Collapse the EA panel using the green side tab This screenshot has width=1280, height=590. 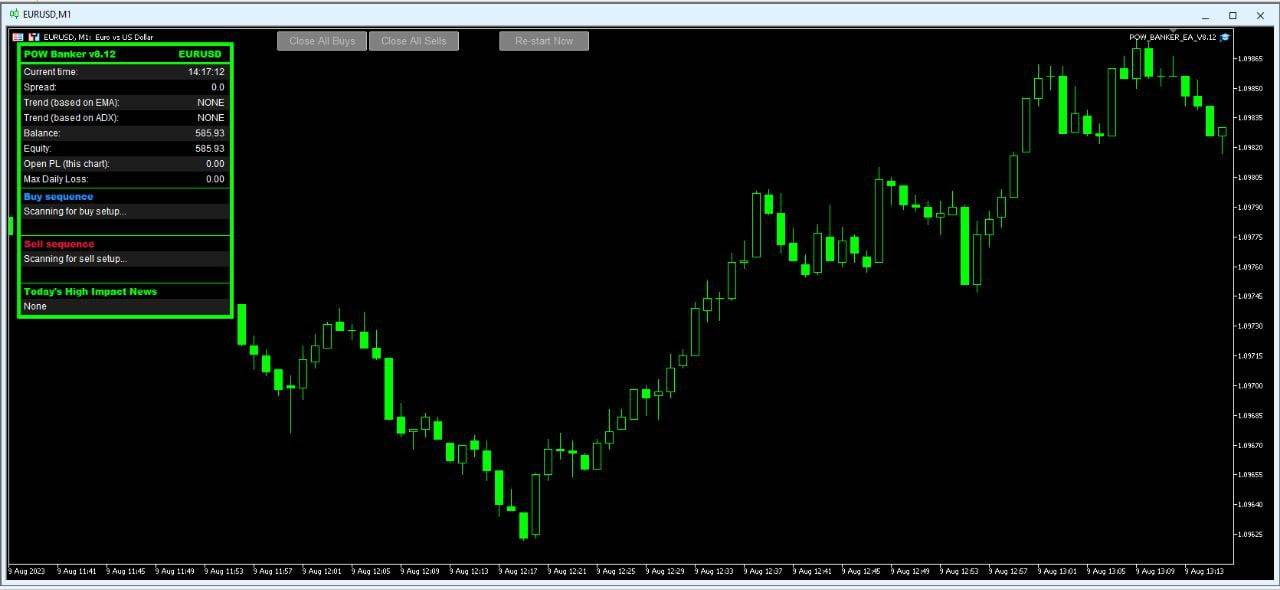(x=11, y=228)
